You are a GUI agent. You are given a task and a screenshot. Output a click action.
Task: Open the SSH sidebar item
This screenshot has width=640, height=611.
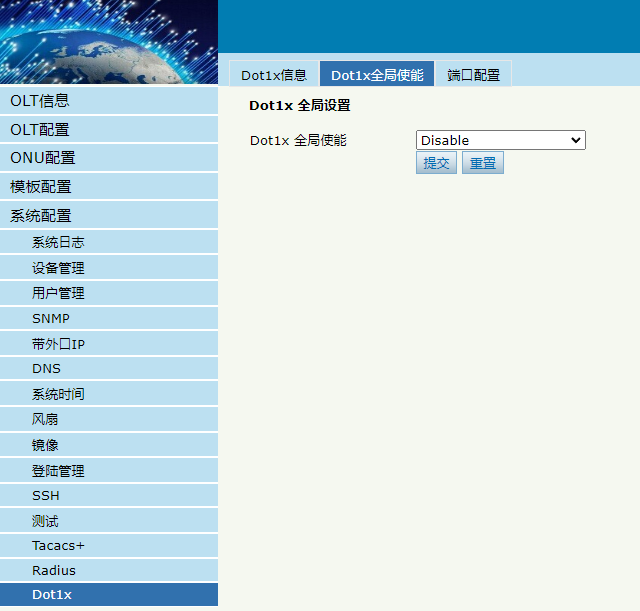pyautogui.click(x=109, y=495)
